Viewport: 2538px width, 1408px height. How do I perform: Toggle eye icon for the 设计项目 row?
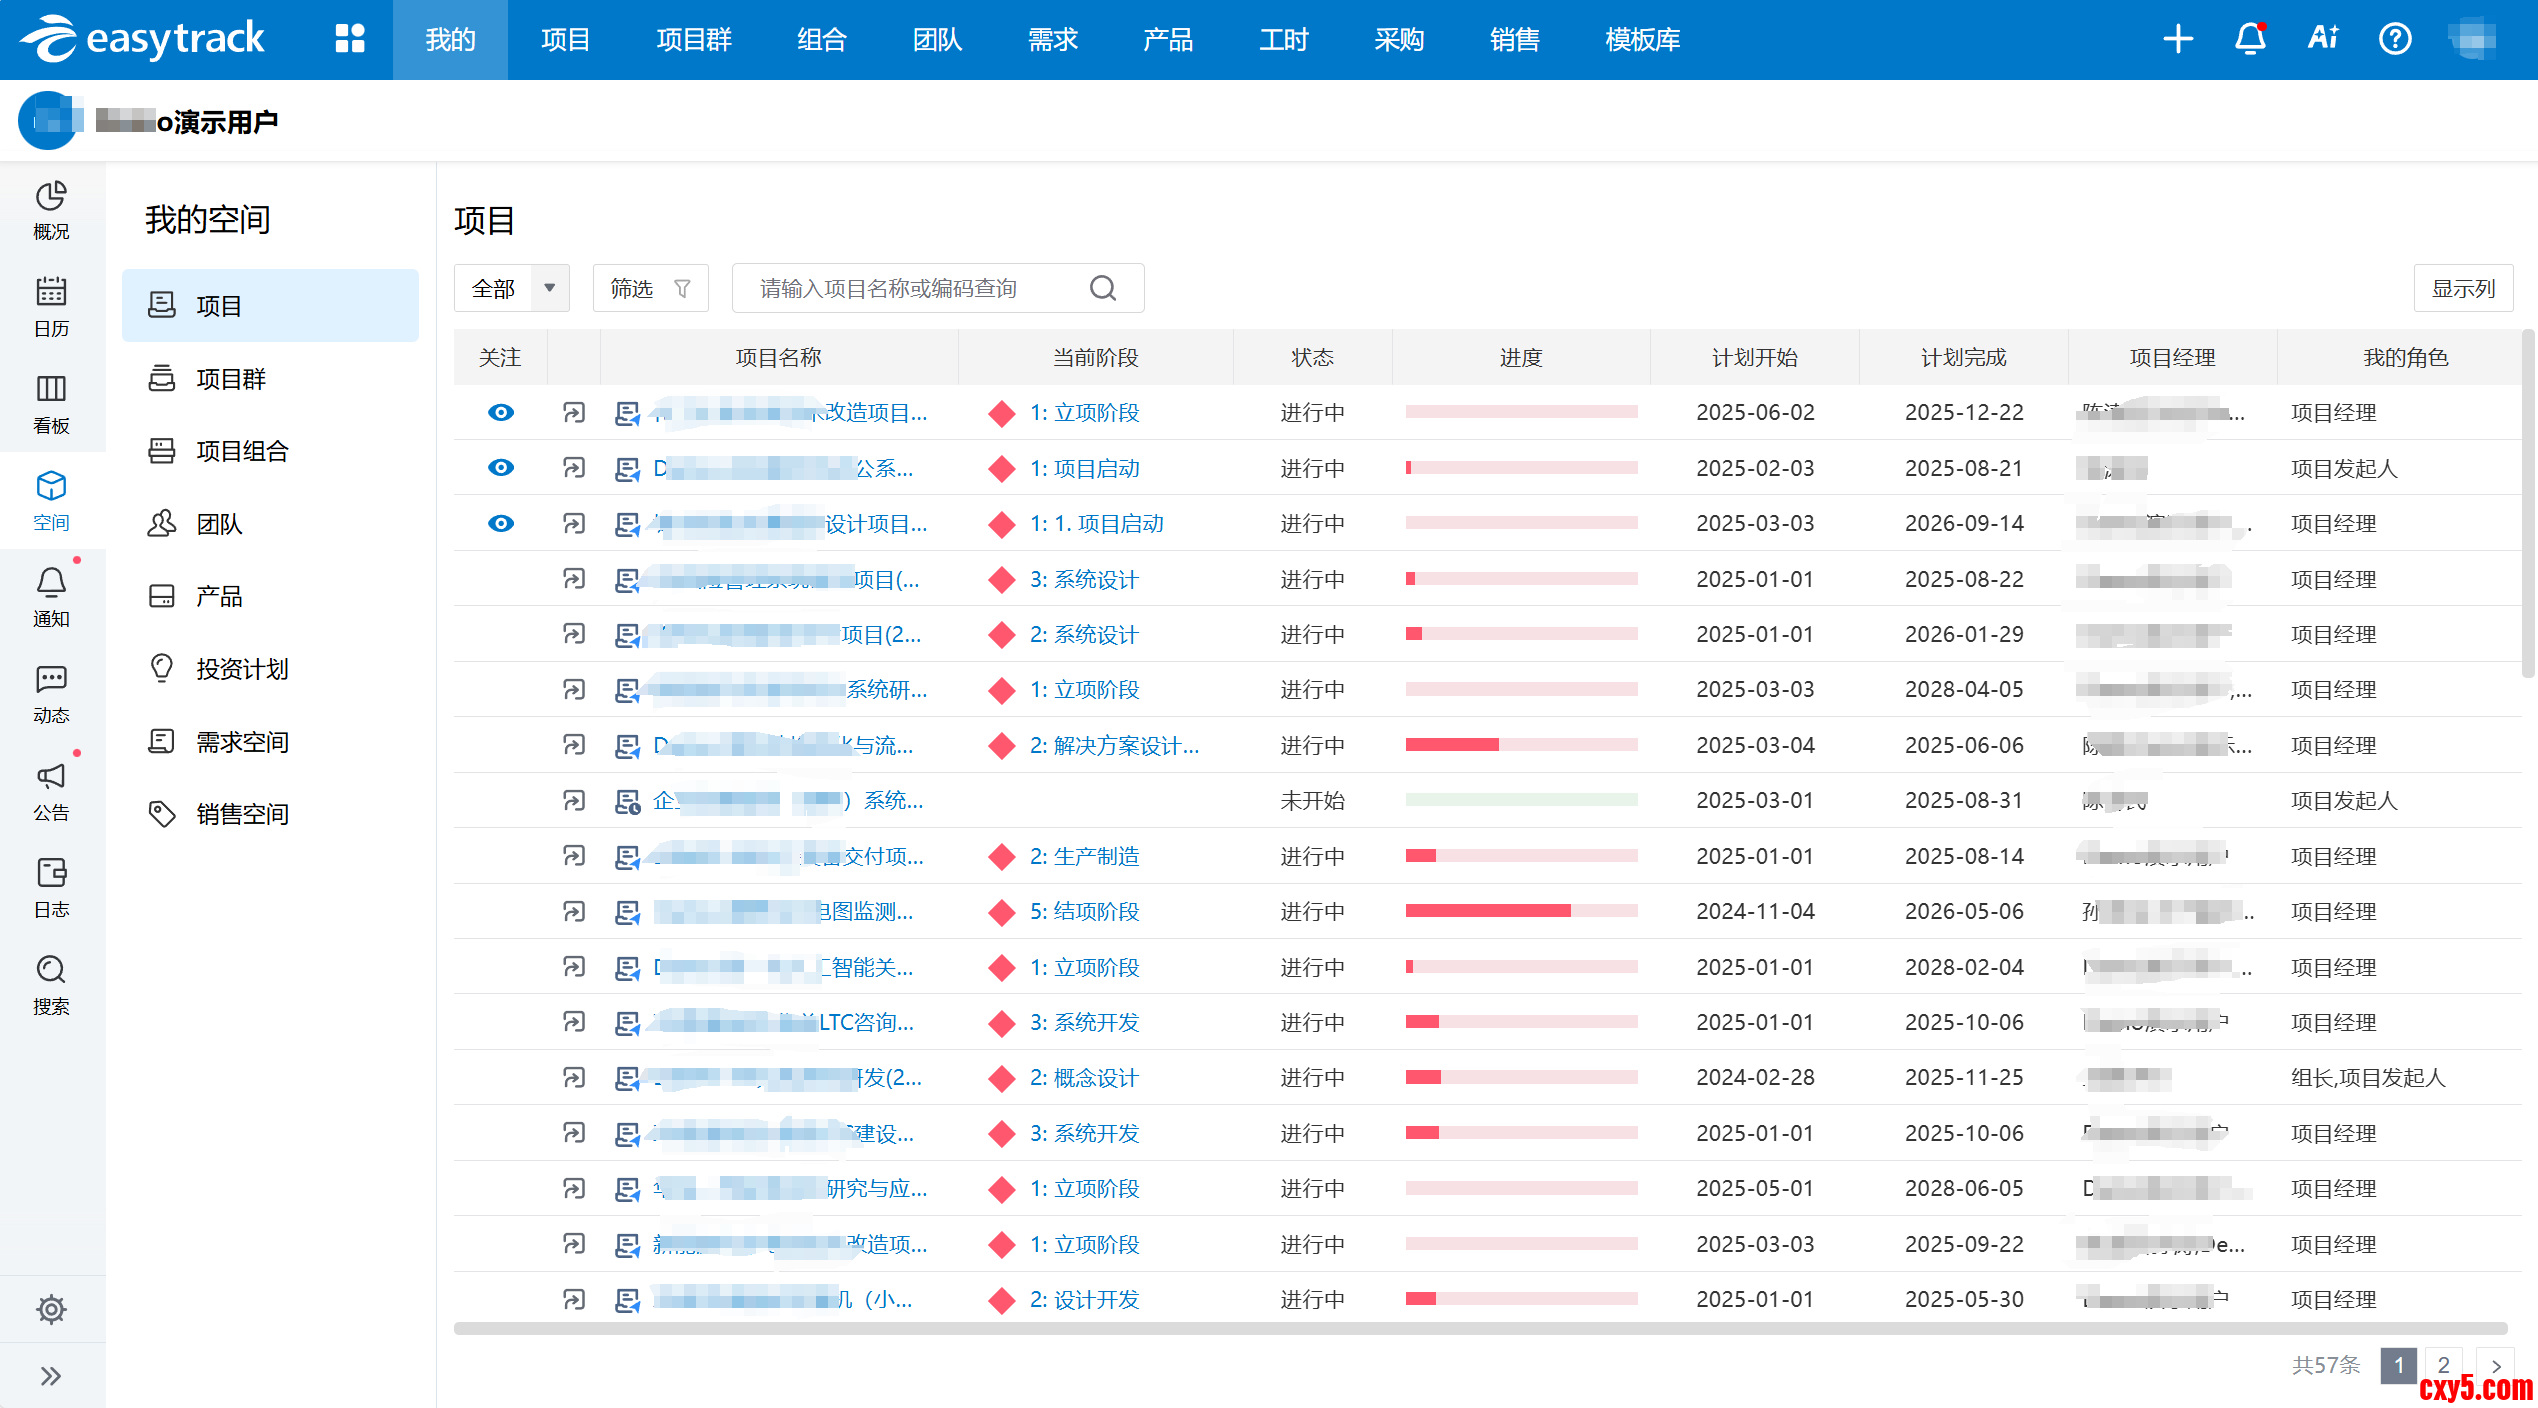[x=500, y=523]
